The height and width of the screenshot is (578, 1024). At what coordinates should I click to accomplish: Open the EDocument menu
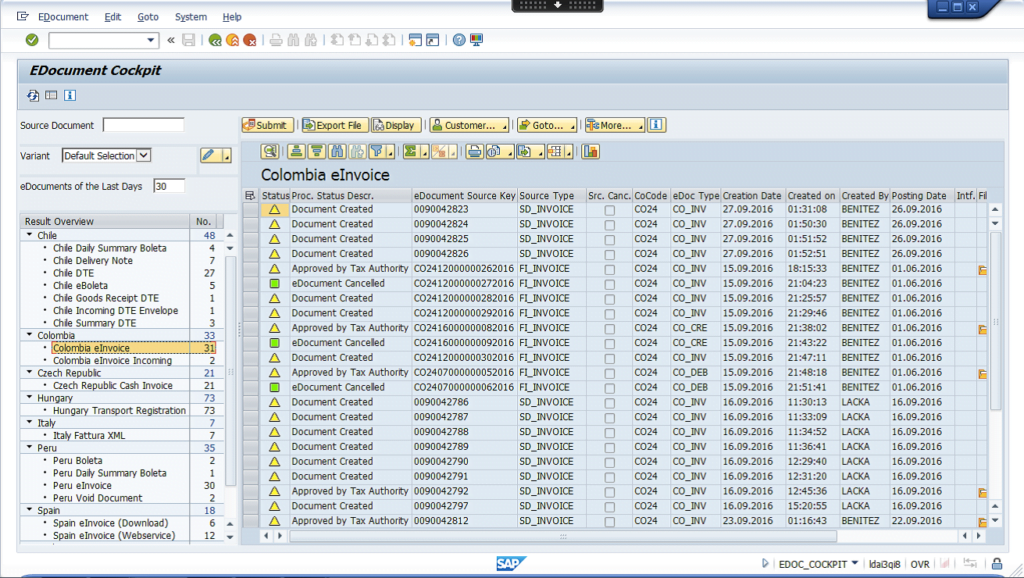pos(63,17)
